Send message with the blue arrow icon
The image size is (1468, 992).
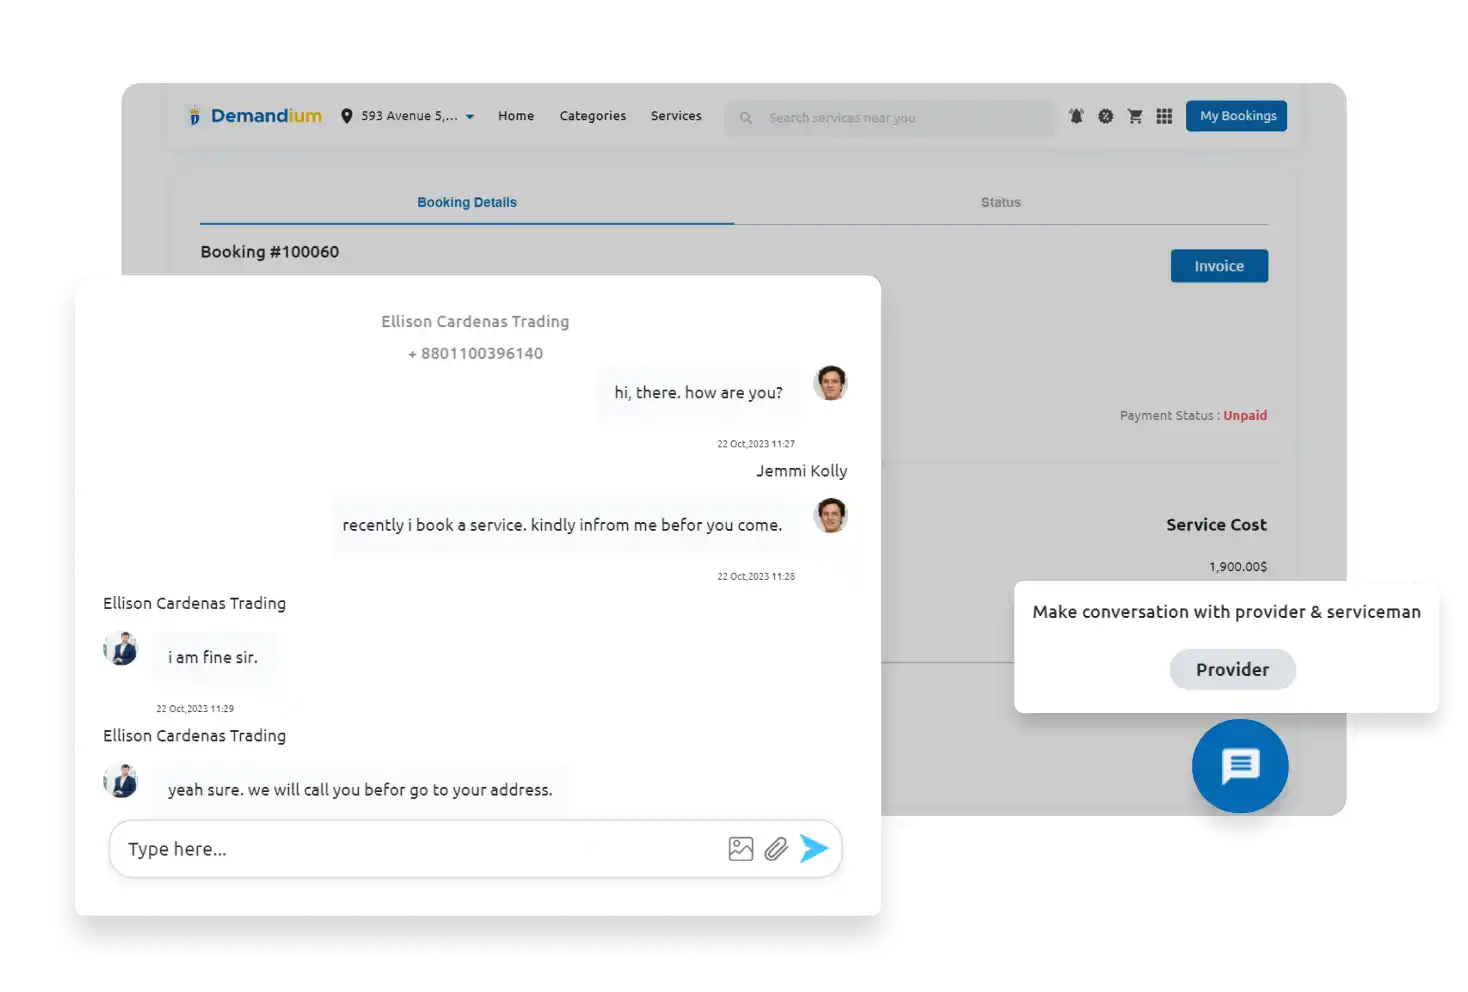pyautogui.click(x=814, y=849)
